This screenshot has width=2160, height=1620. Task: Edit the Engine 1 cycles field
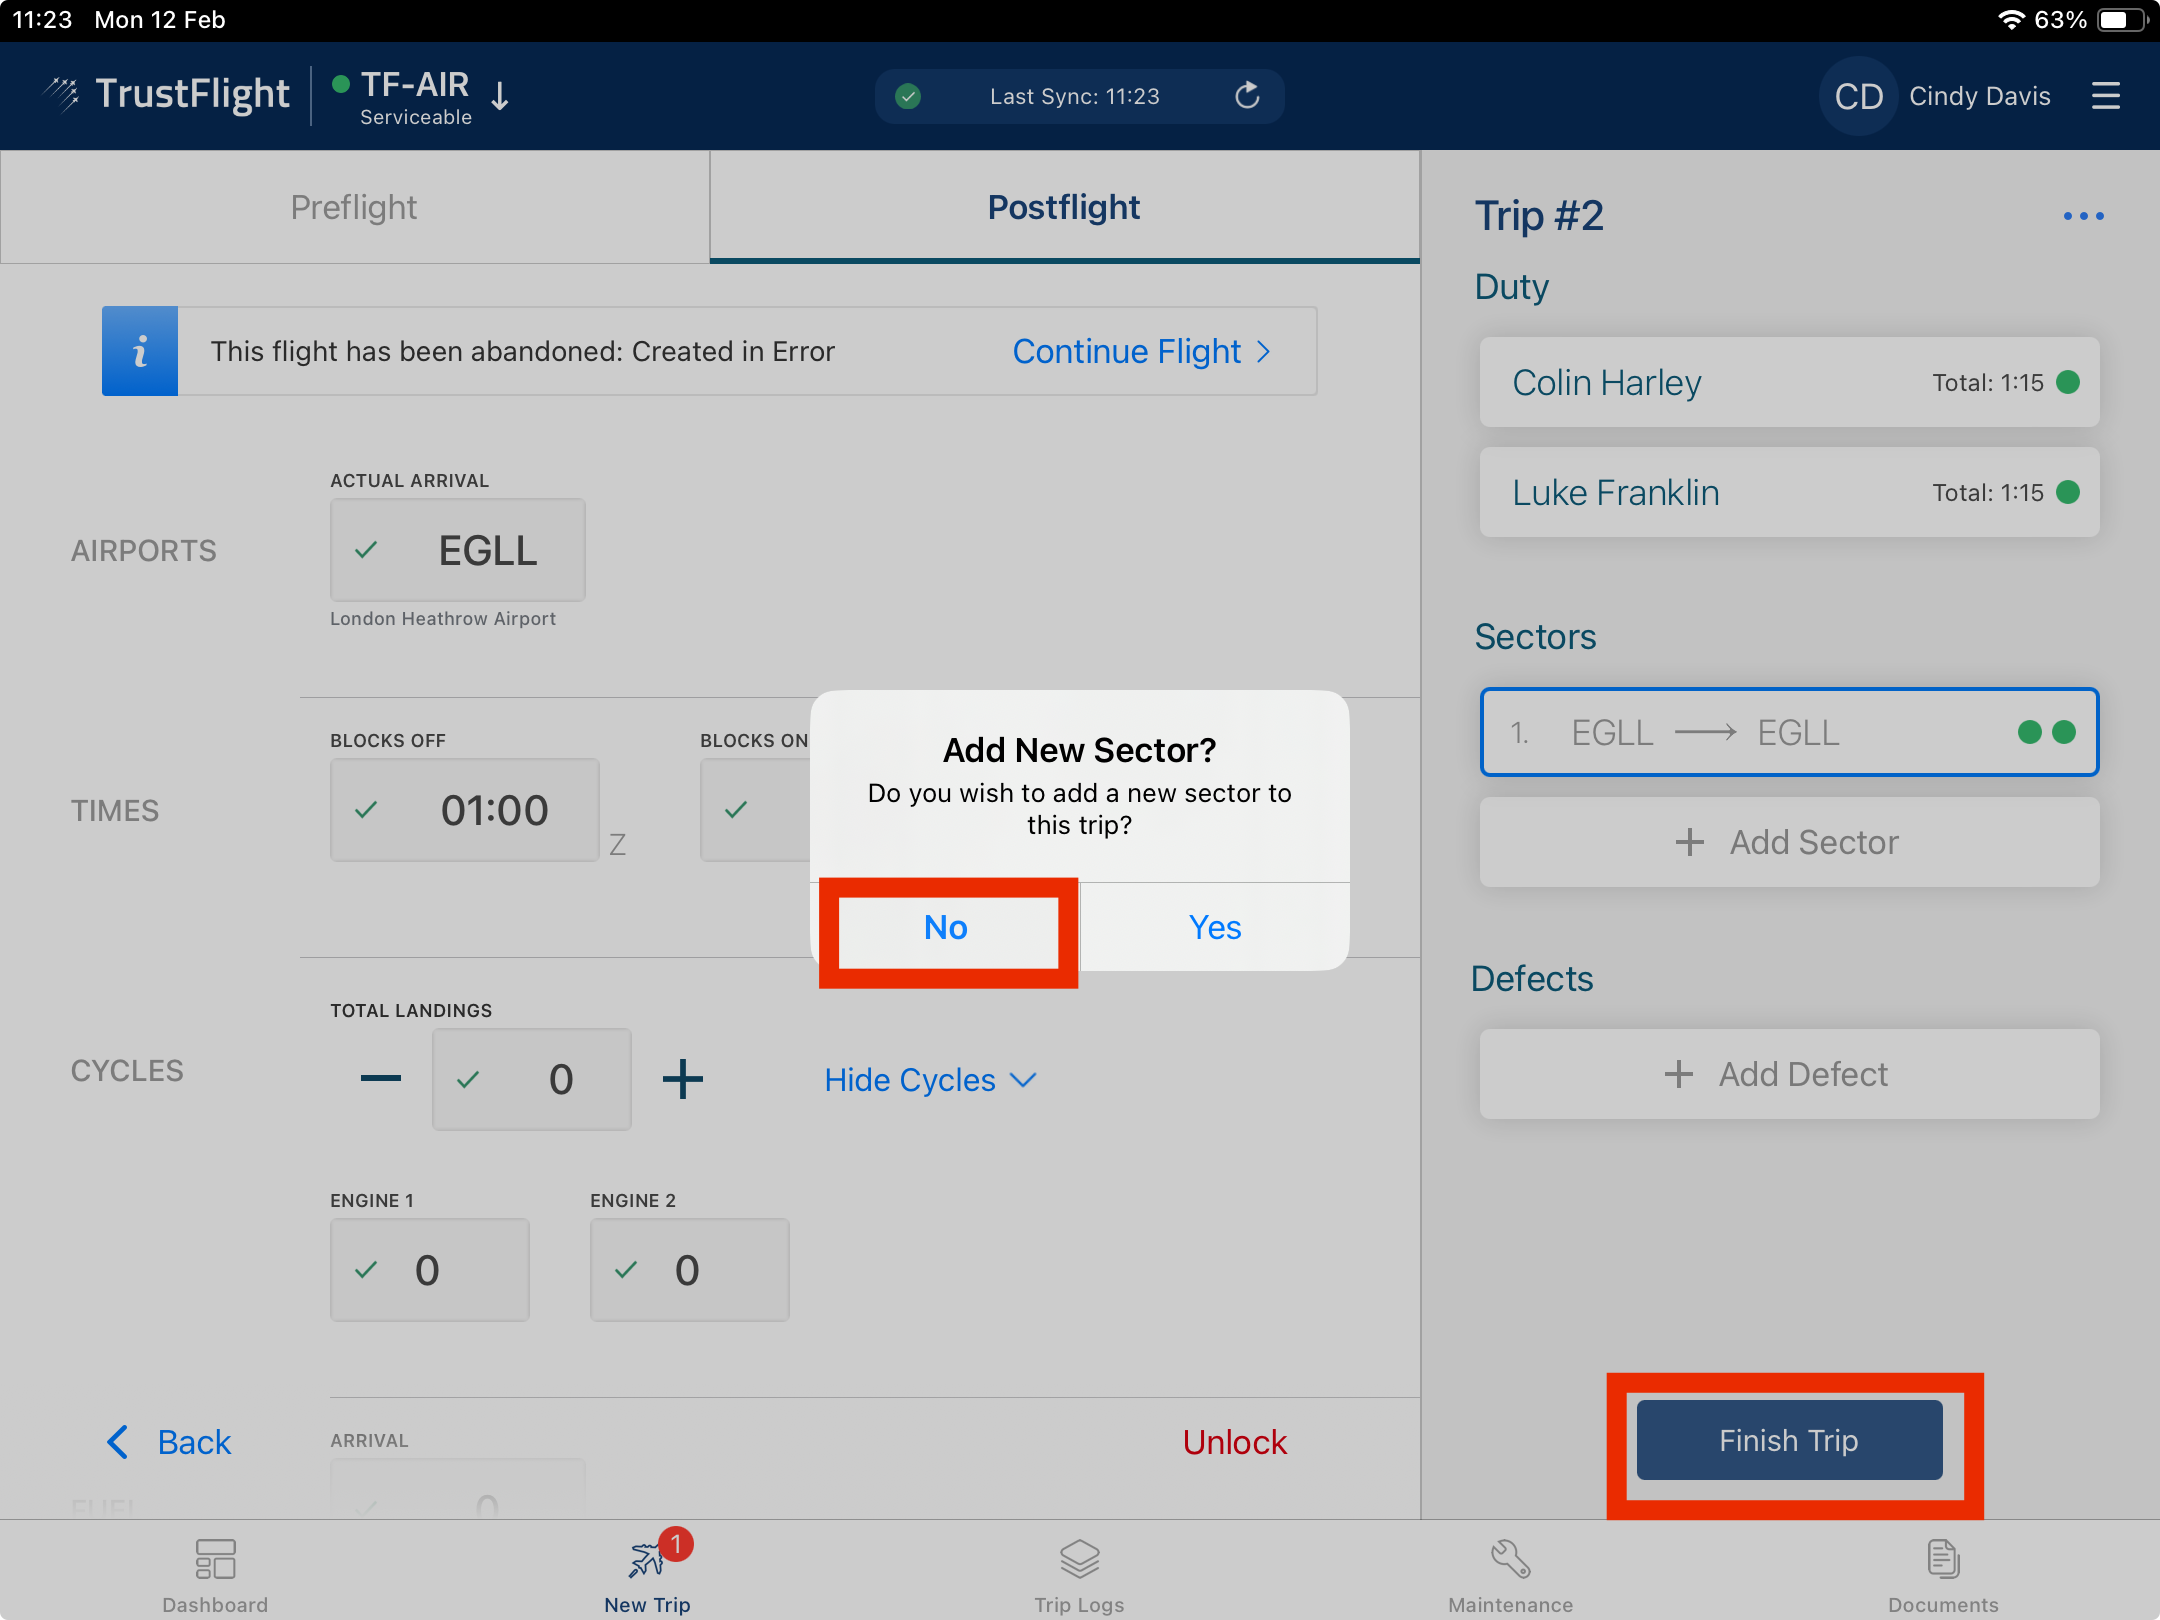pyautogui.click(x=430, y=1270)
